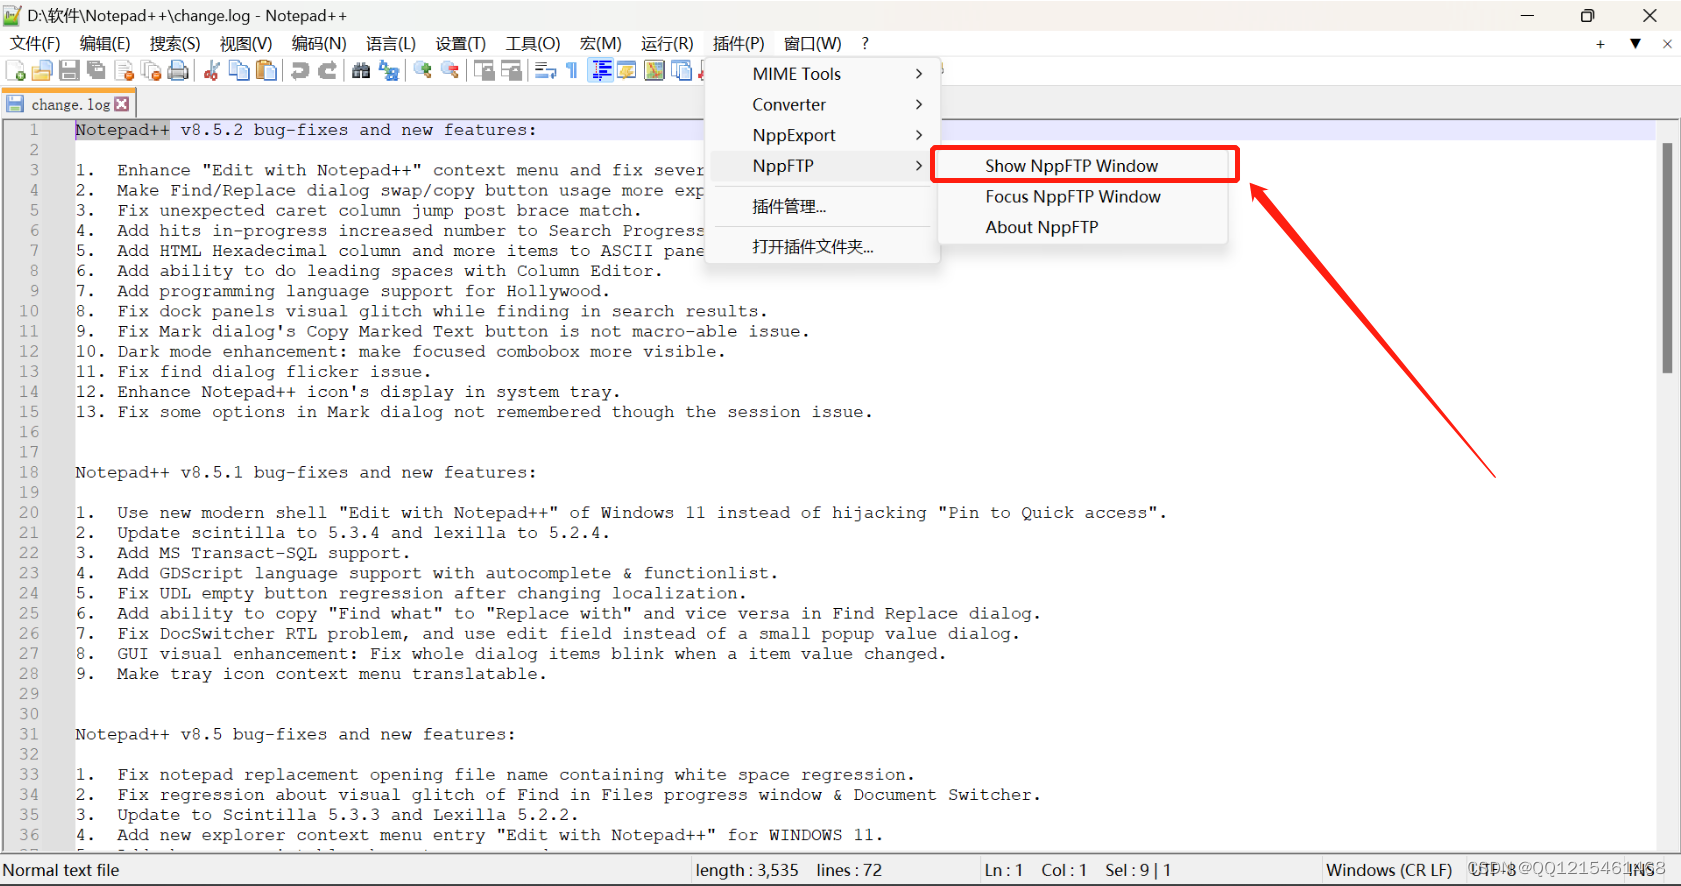
Task: Toggle Word Wrap toolbar icon
Action: point(545,70)
